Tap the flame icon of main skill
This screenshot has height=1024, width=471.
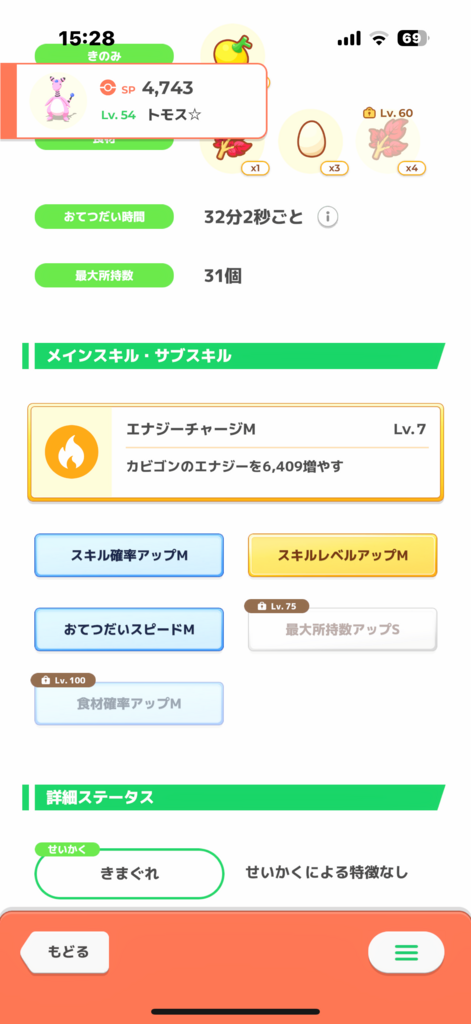(x=71, y=453)
